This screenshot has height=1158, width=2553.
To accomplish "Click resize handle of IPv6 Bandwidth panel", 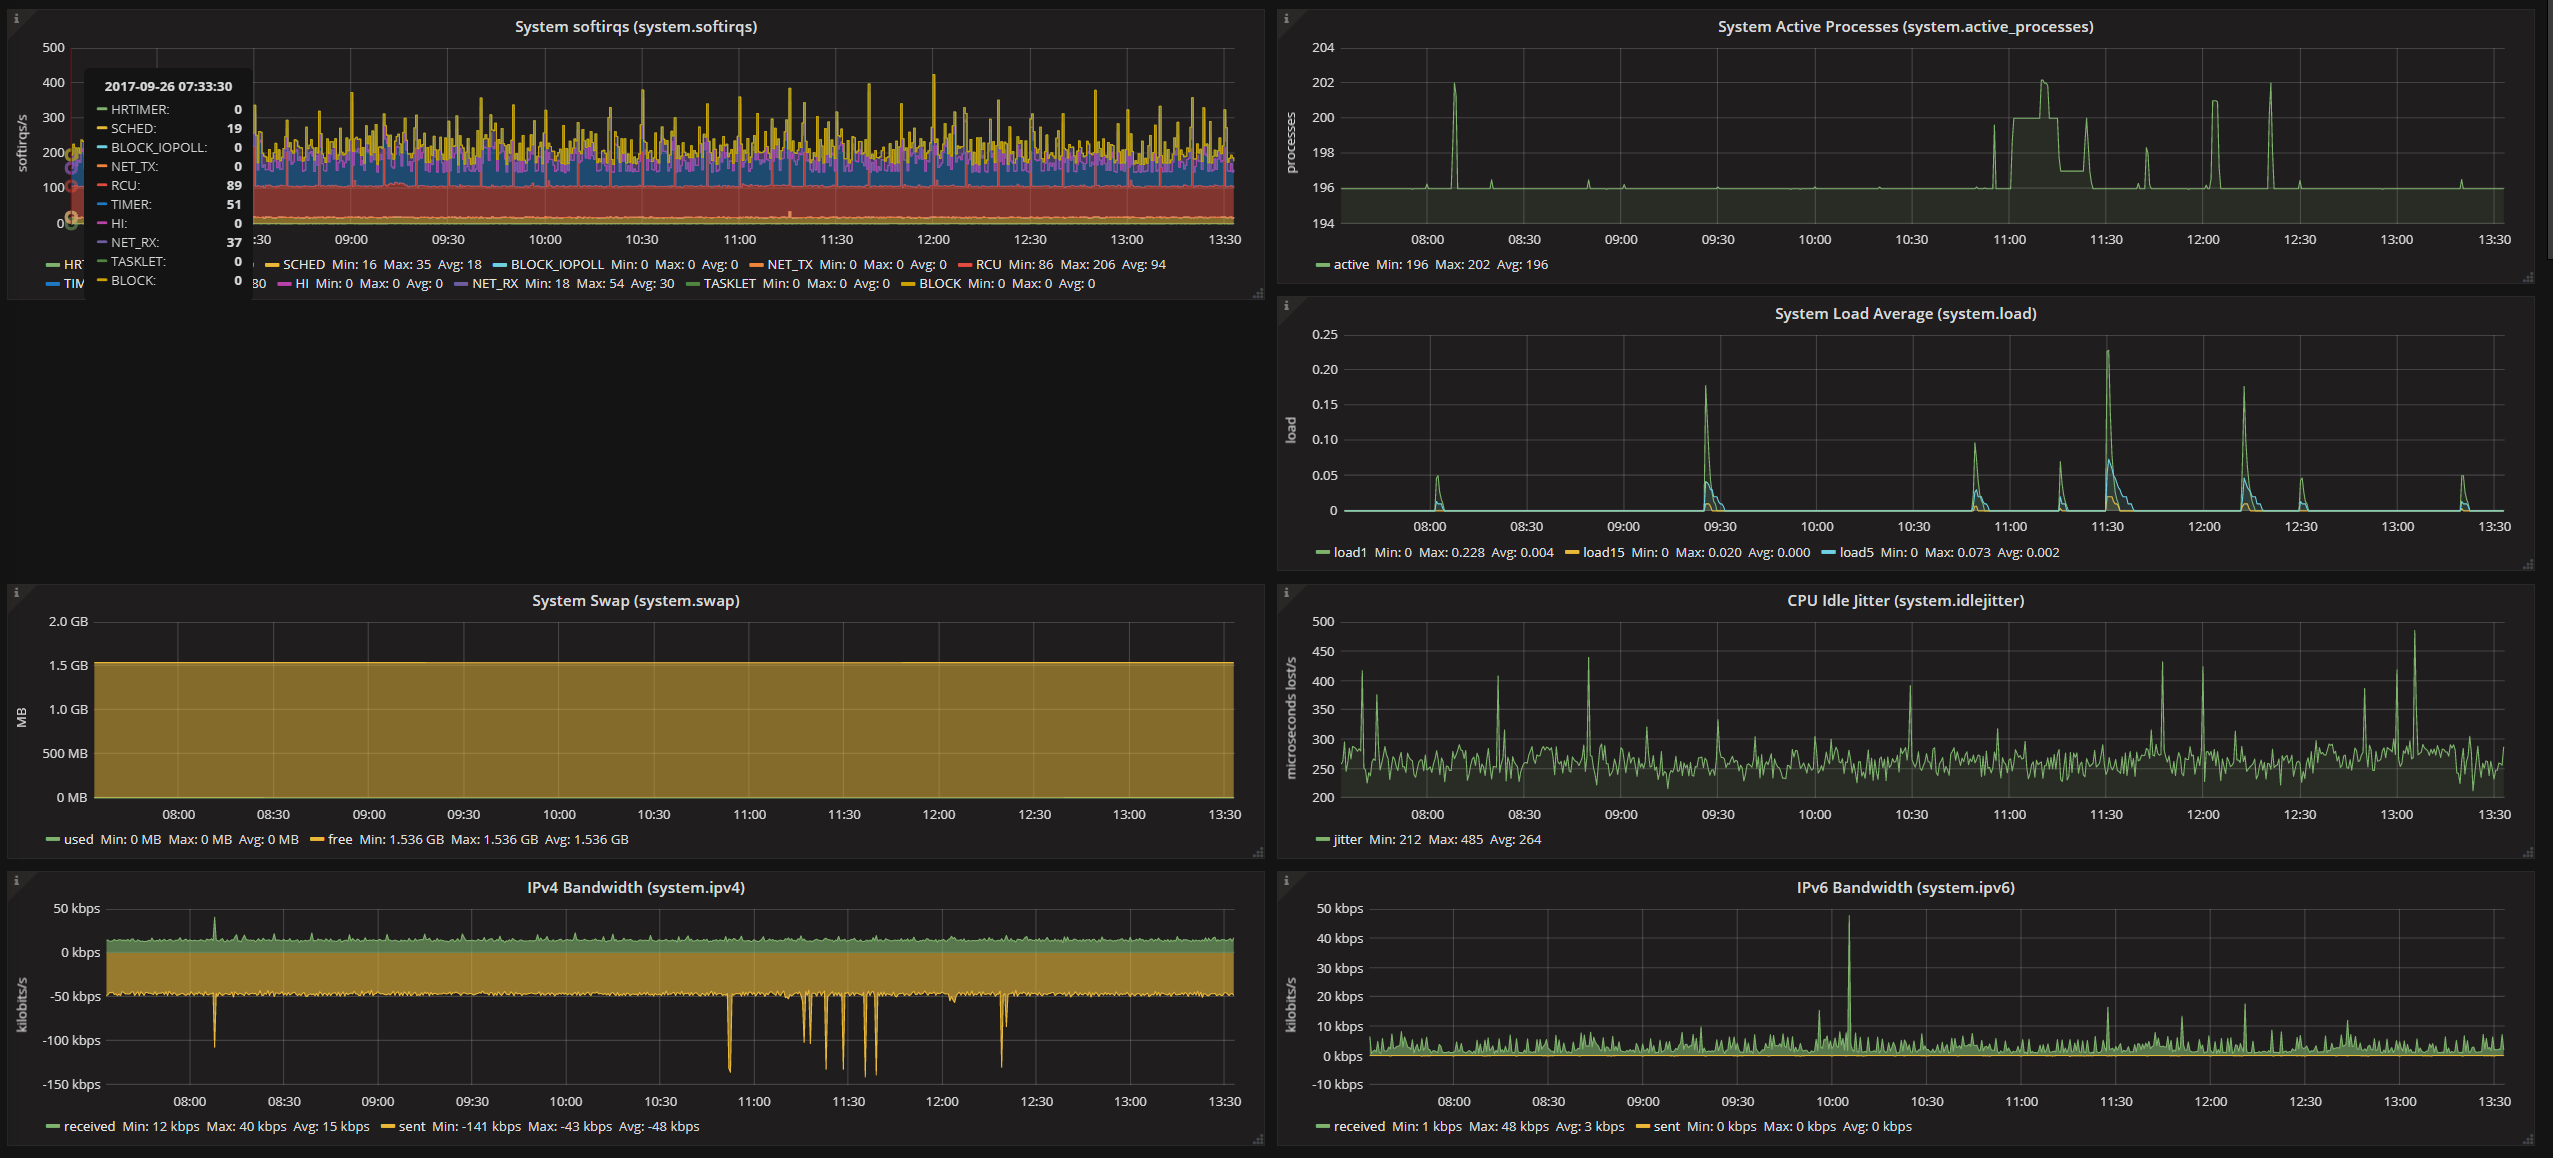I will point(2528,1139).
